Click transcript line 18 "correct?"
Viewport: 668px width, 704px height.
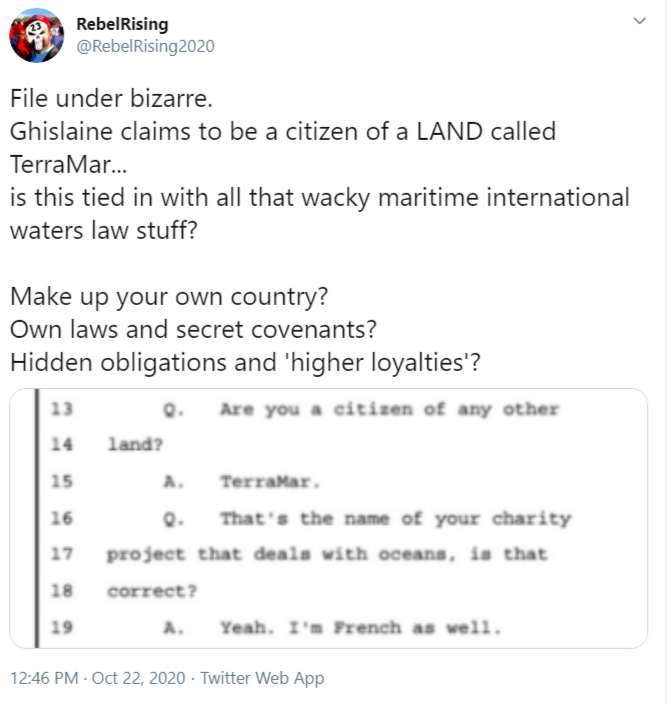(152, 591)
